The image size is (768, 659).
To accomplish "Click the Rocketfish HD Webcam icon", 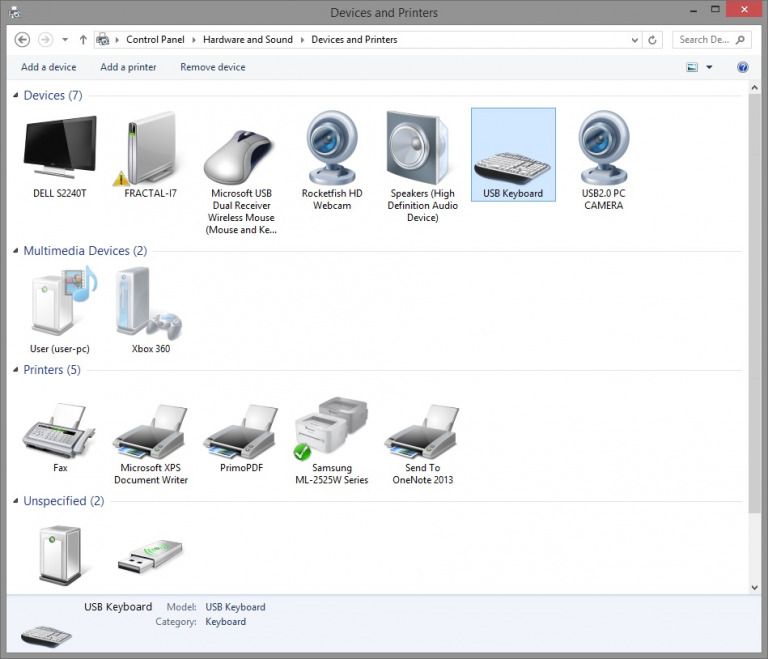I will (332, 148).
